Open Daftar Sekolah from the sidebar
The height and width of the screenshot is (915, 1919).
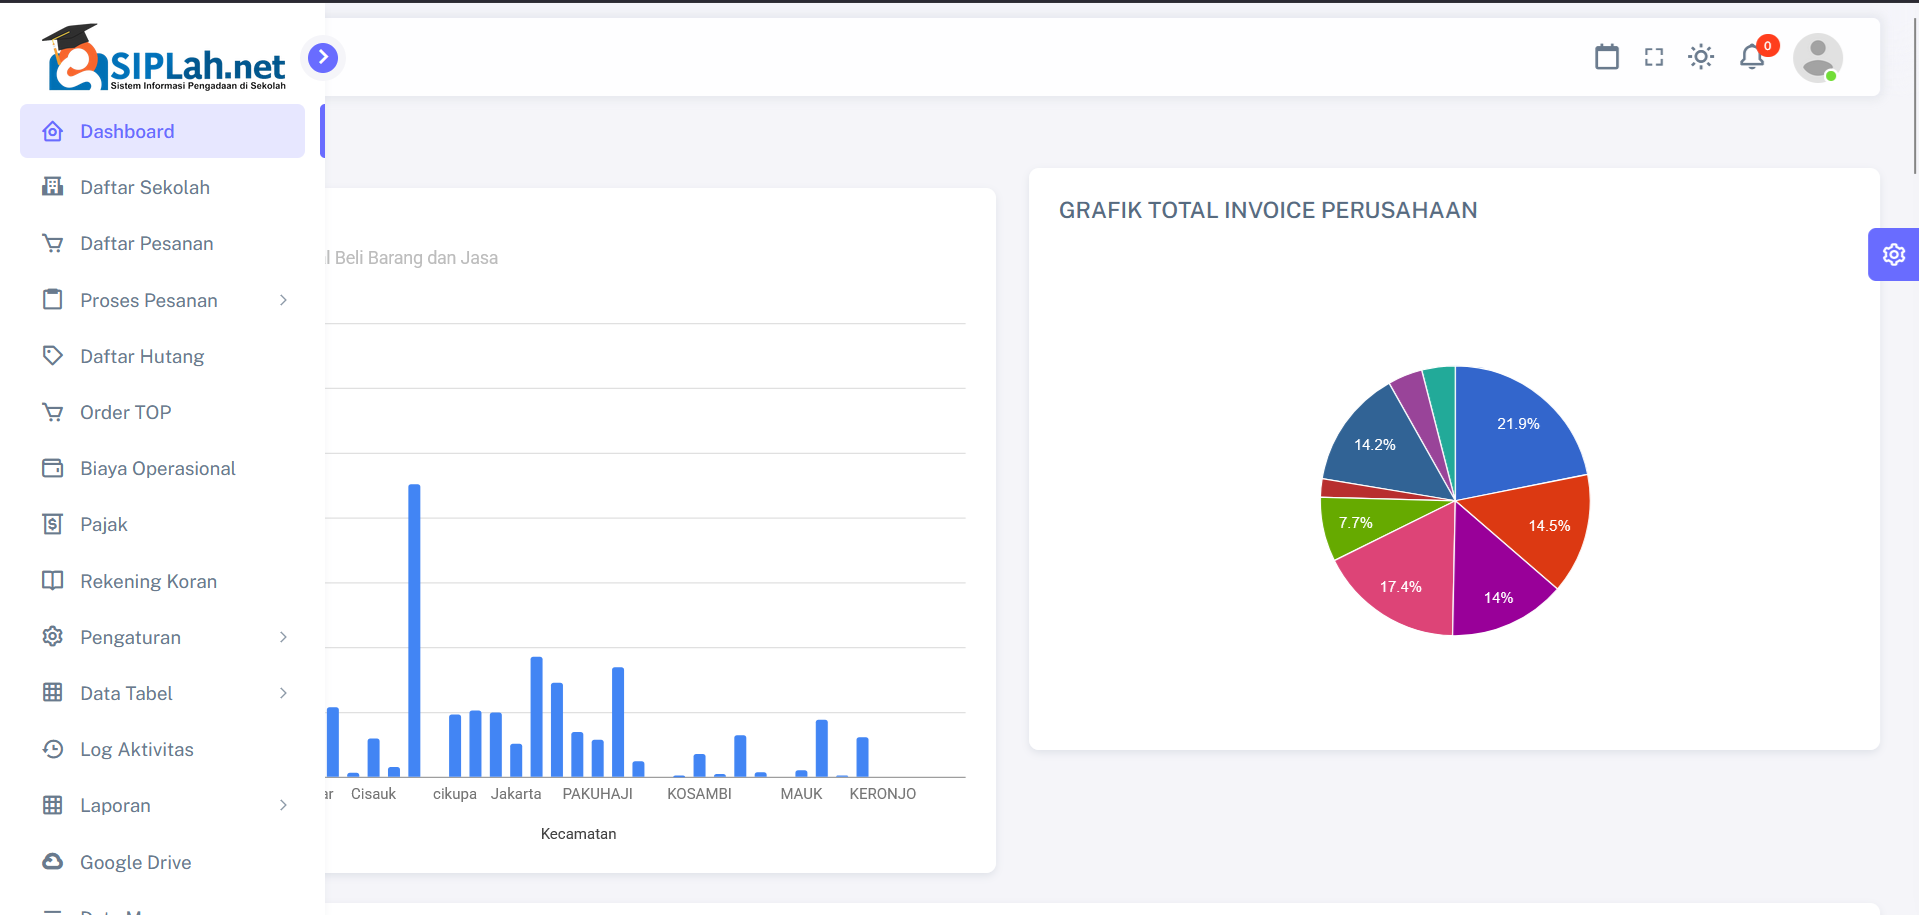pos(145,187)
